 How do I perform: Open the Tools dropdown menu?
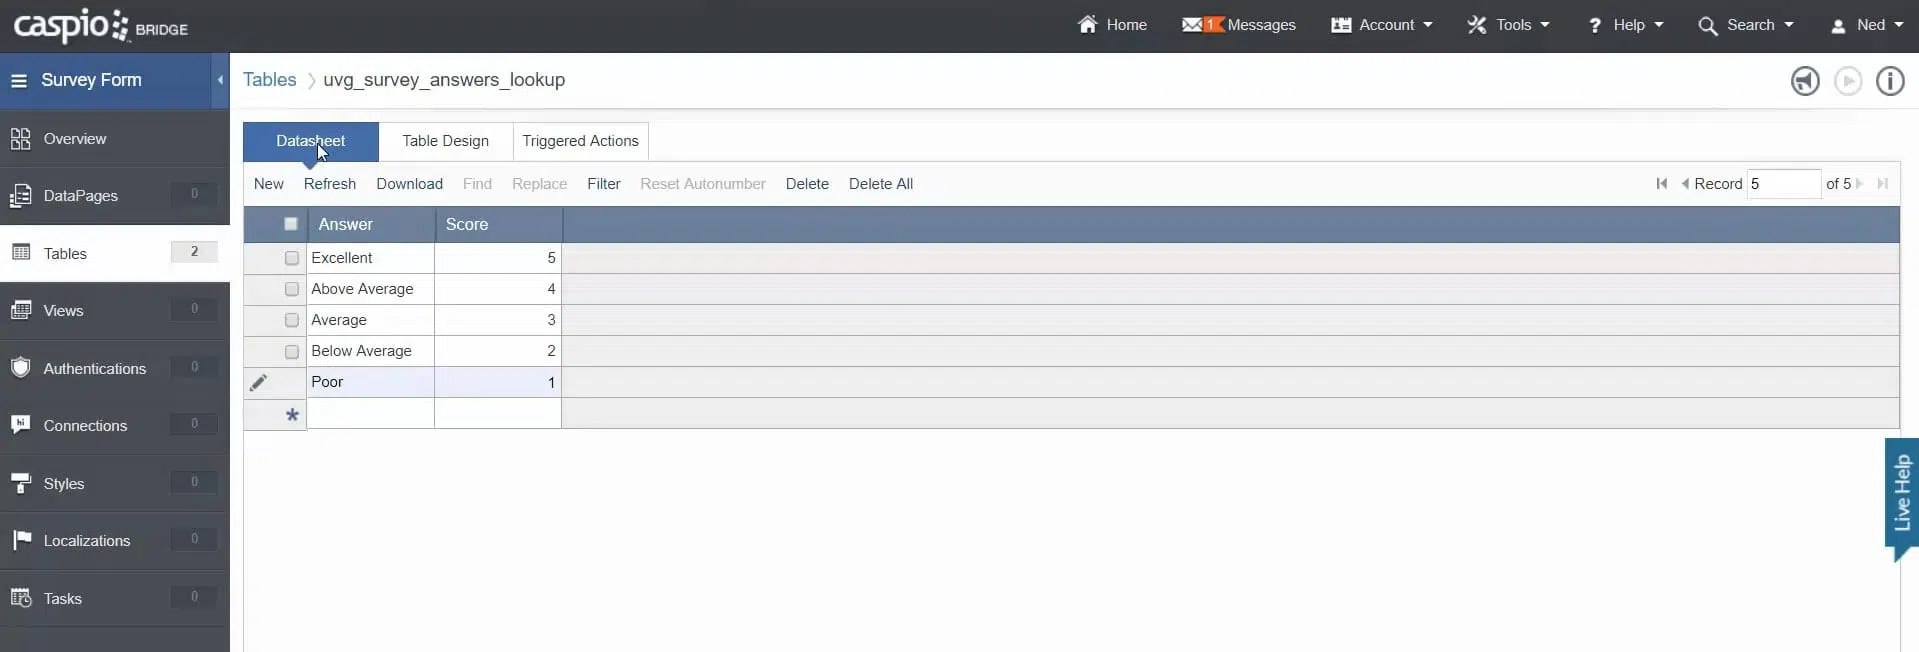[x=1507, y=25]
